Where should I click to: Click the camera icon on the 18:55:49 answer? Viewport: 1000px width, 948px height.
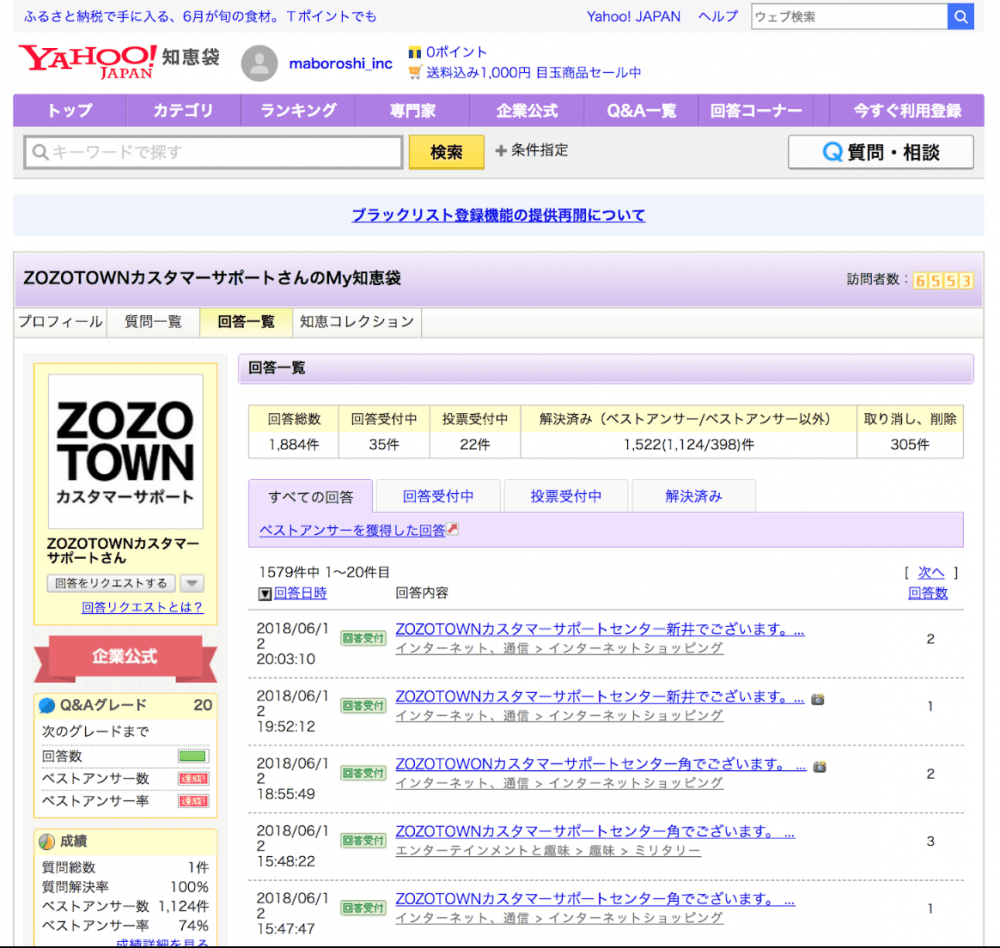[820, 767]
